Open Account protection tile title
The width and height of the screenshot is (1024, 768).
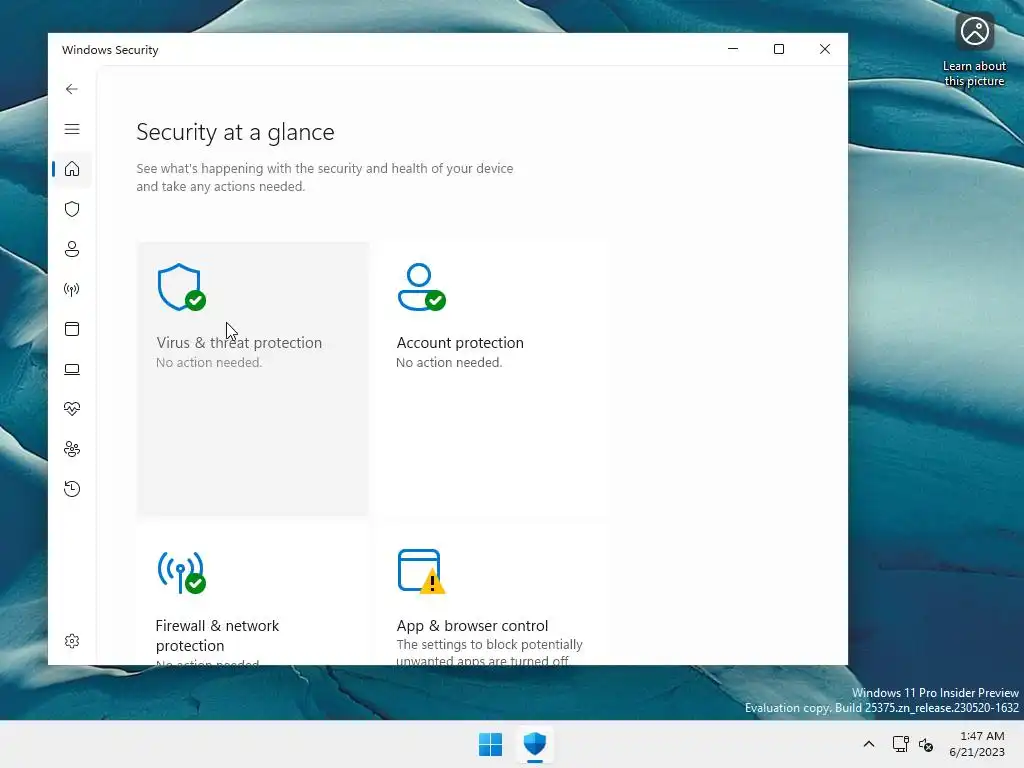(460, 343)
